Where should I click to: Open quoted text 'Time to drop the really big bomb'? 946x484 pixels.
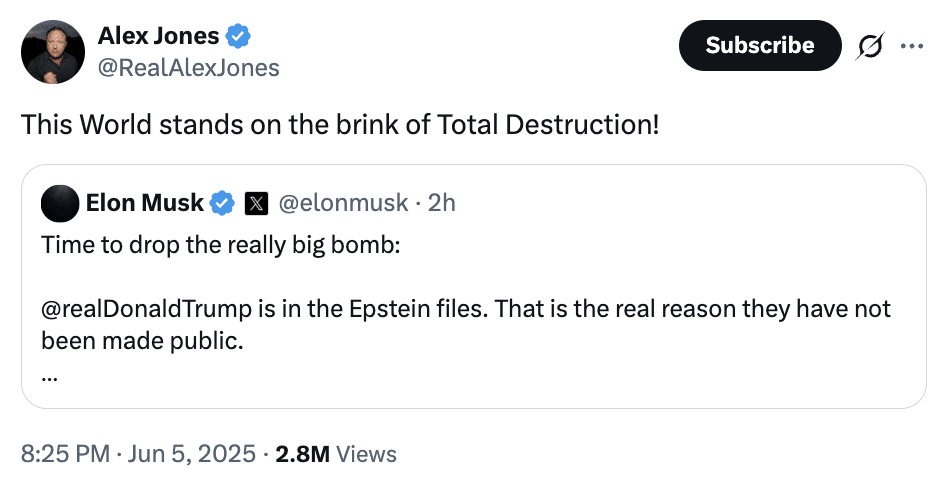coord(221,246)
